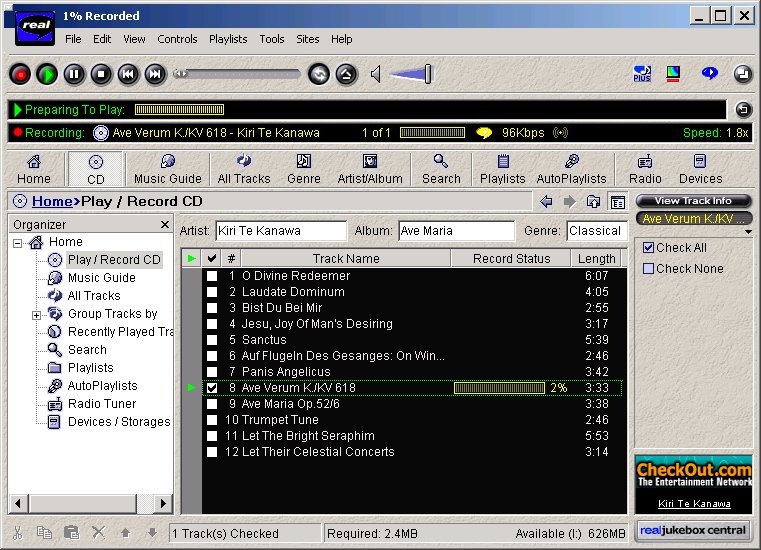Tick the Check None checkbox

click(648, 268)
